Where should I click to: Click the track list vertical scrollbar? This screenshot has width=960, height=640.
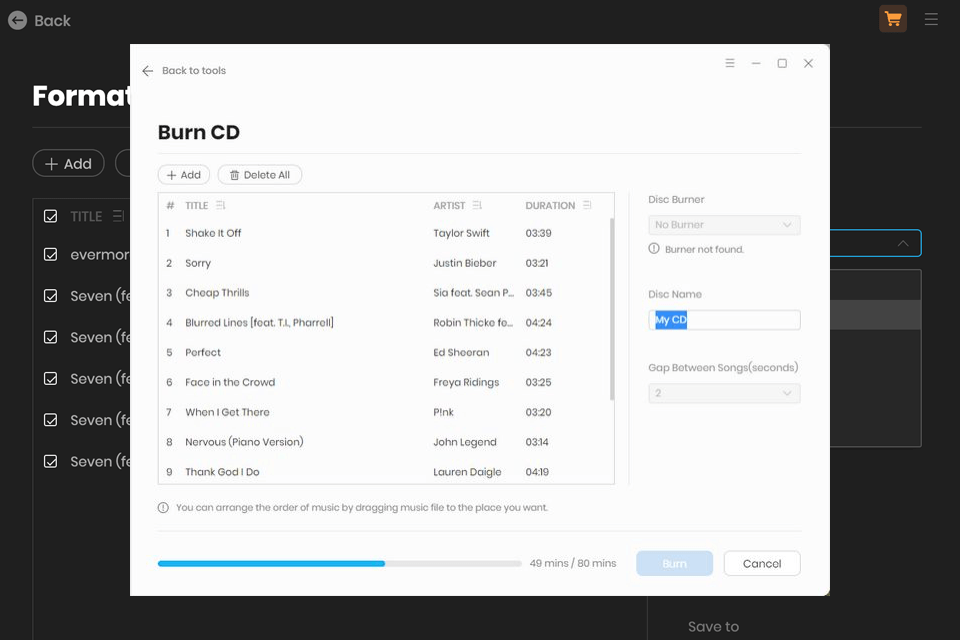[x=611, y=309]
